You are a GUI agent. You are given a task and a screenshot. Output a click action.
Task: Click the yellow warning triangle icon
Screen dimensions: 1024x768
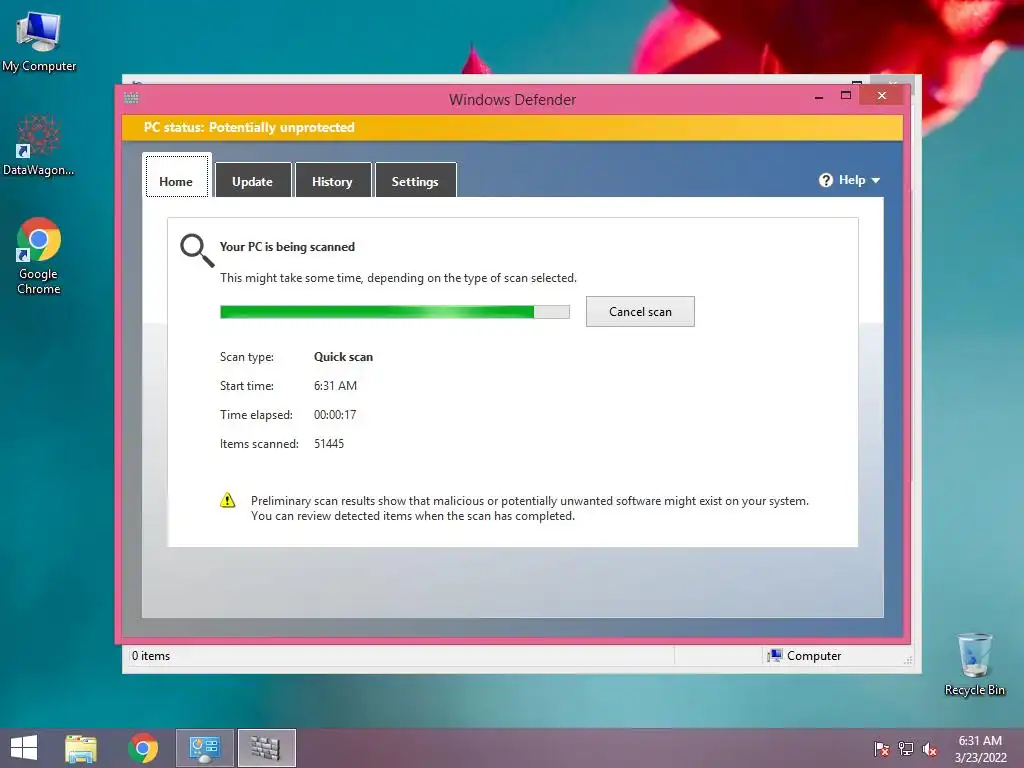click(227, 500)
